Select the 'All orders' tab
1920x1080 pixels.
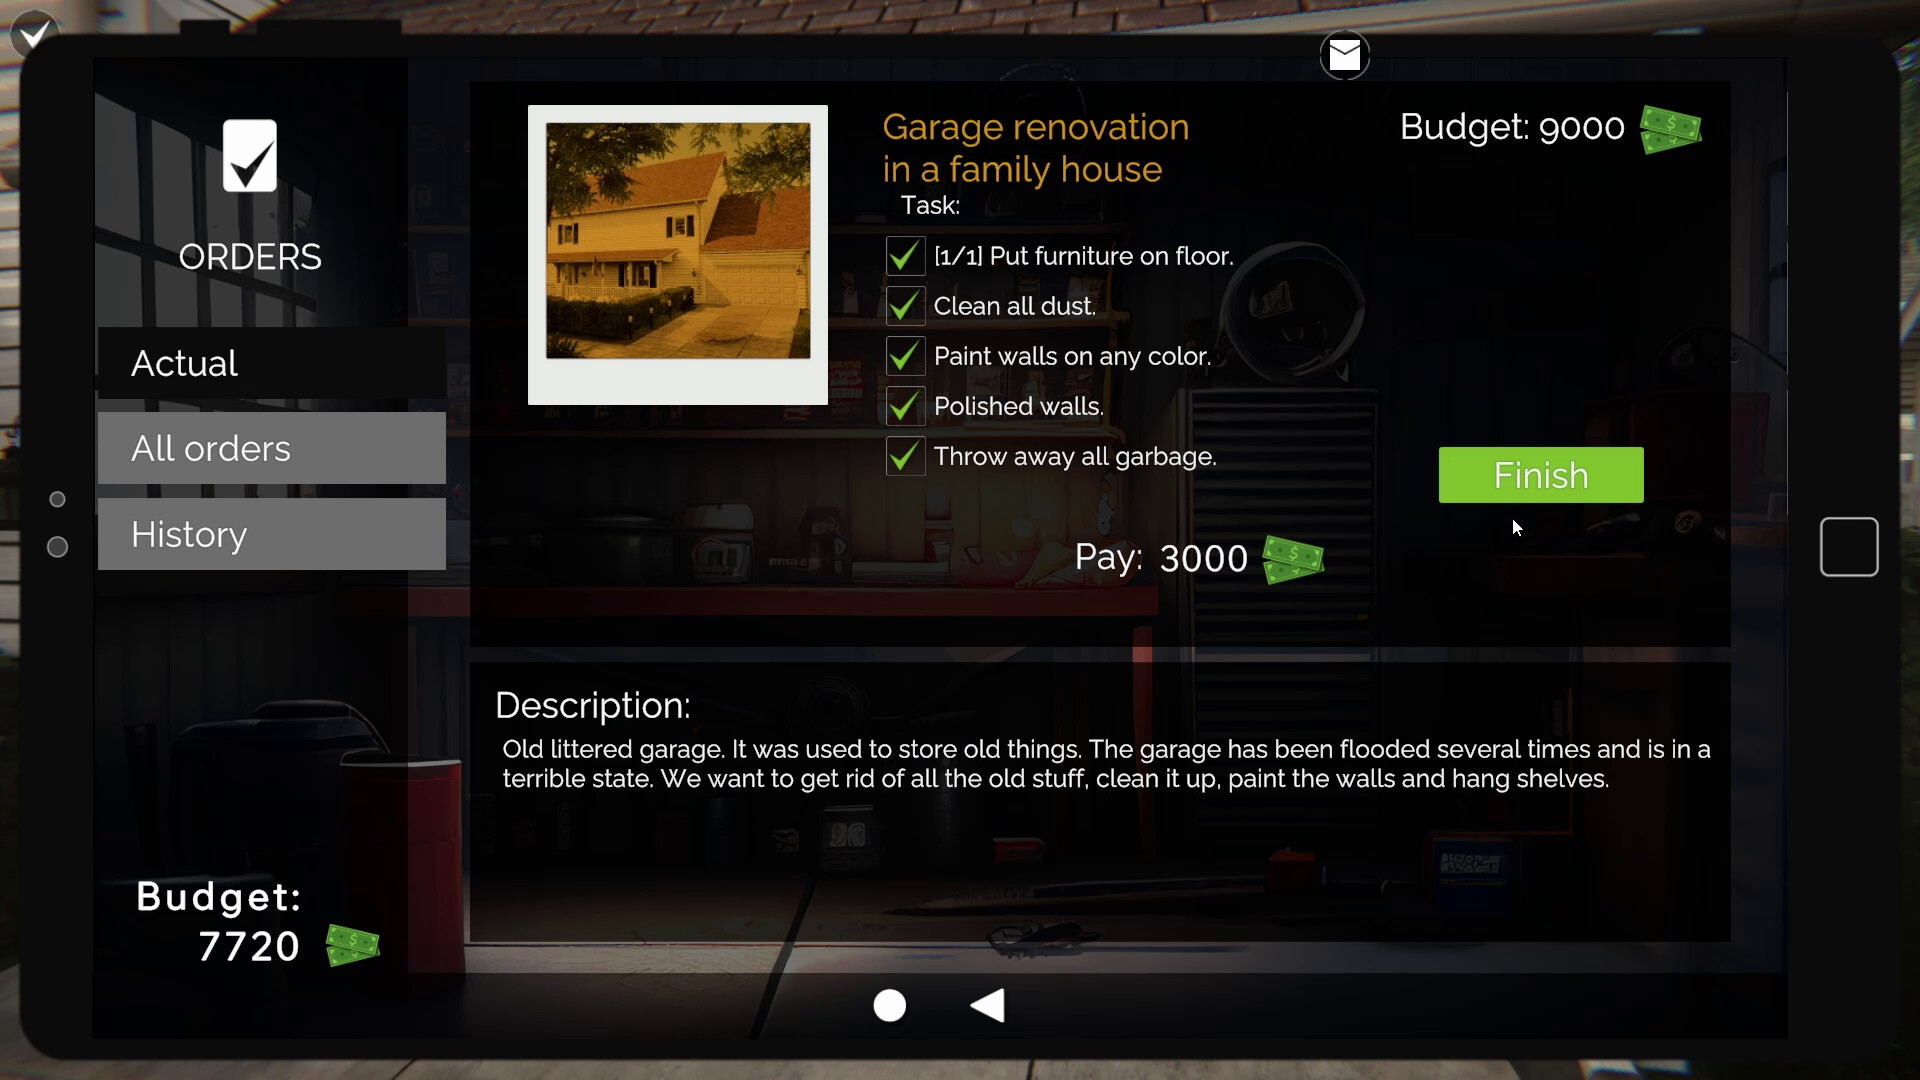pyautogui.click(x=270, y=447)
